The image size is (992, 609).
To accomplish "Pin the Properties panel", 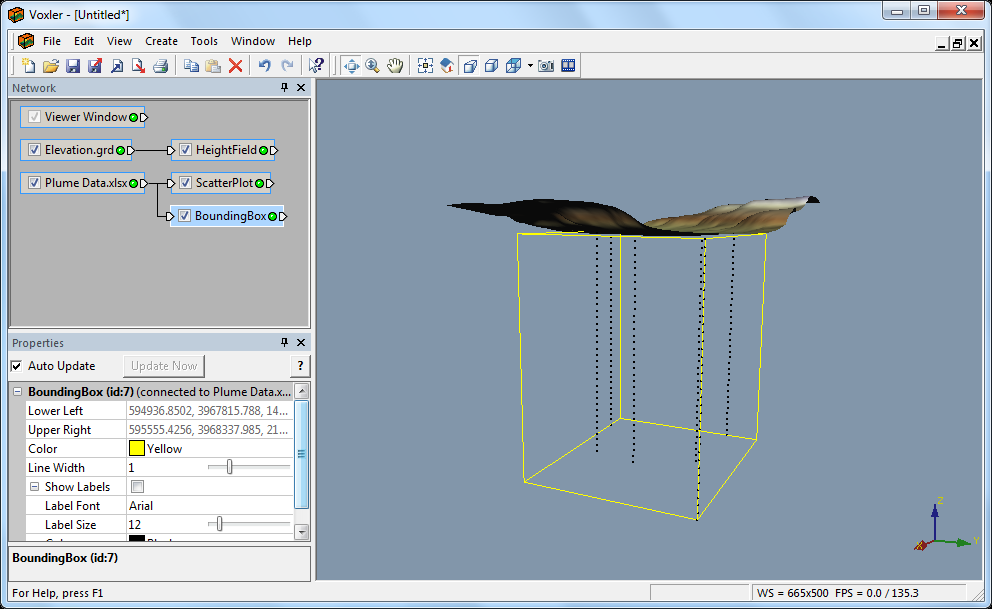I will 284,342.
